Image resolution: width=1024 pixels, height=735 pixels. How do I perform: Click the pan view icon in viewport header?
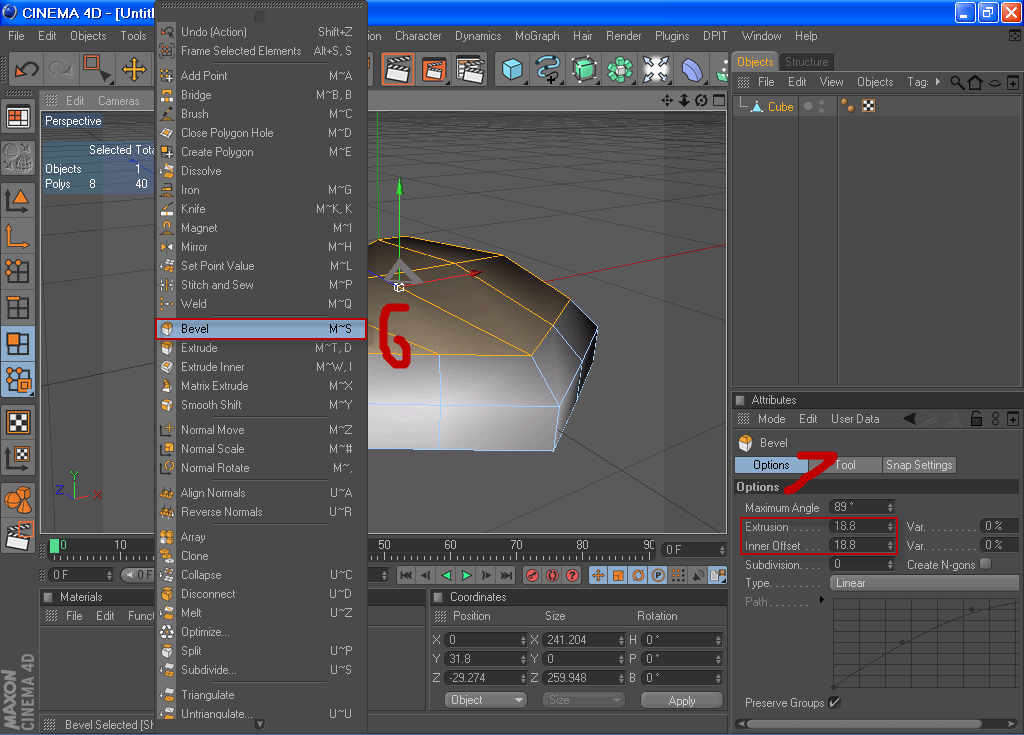(667, 100)
